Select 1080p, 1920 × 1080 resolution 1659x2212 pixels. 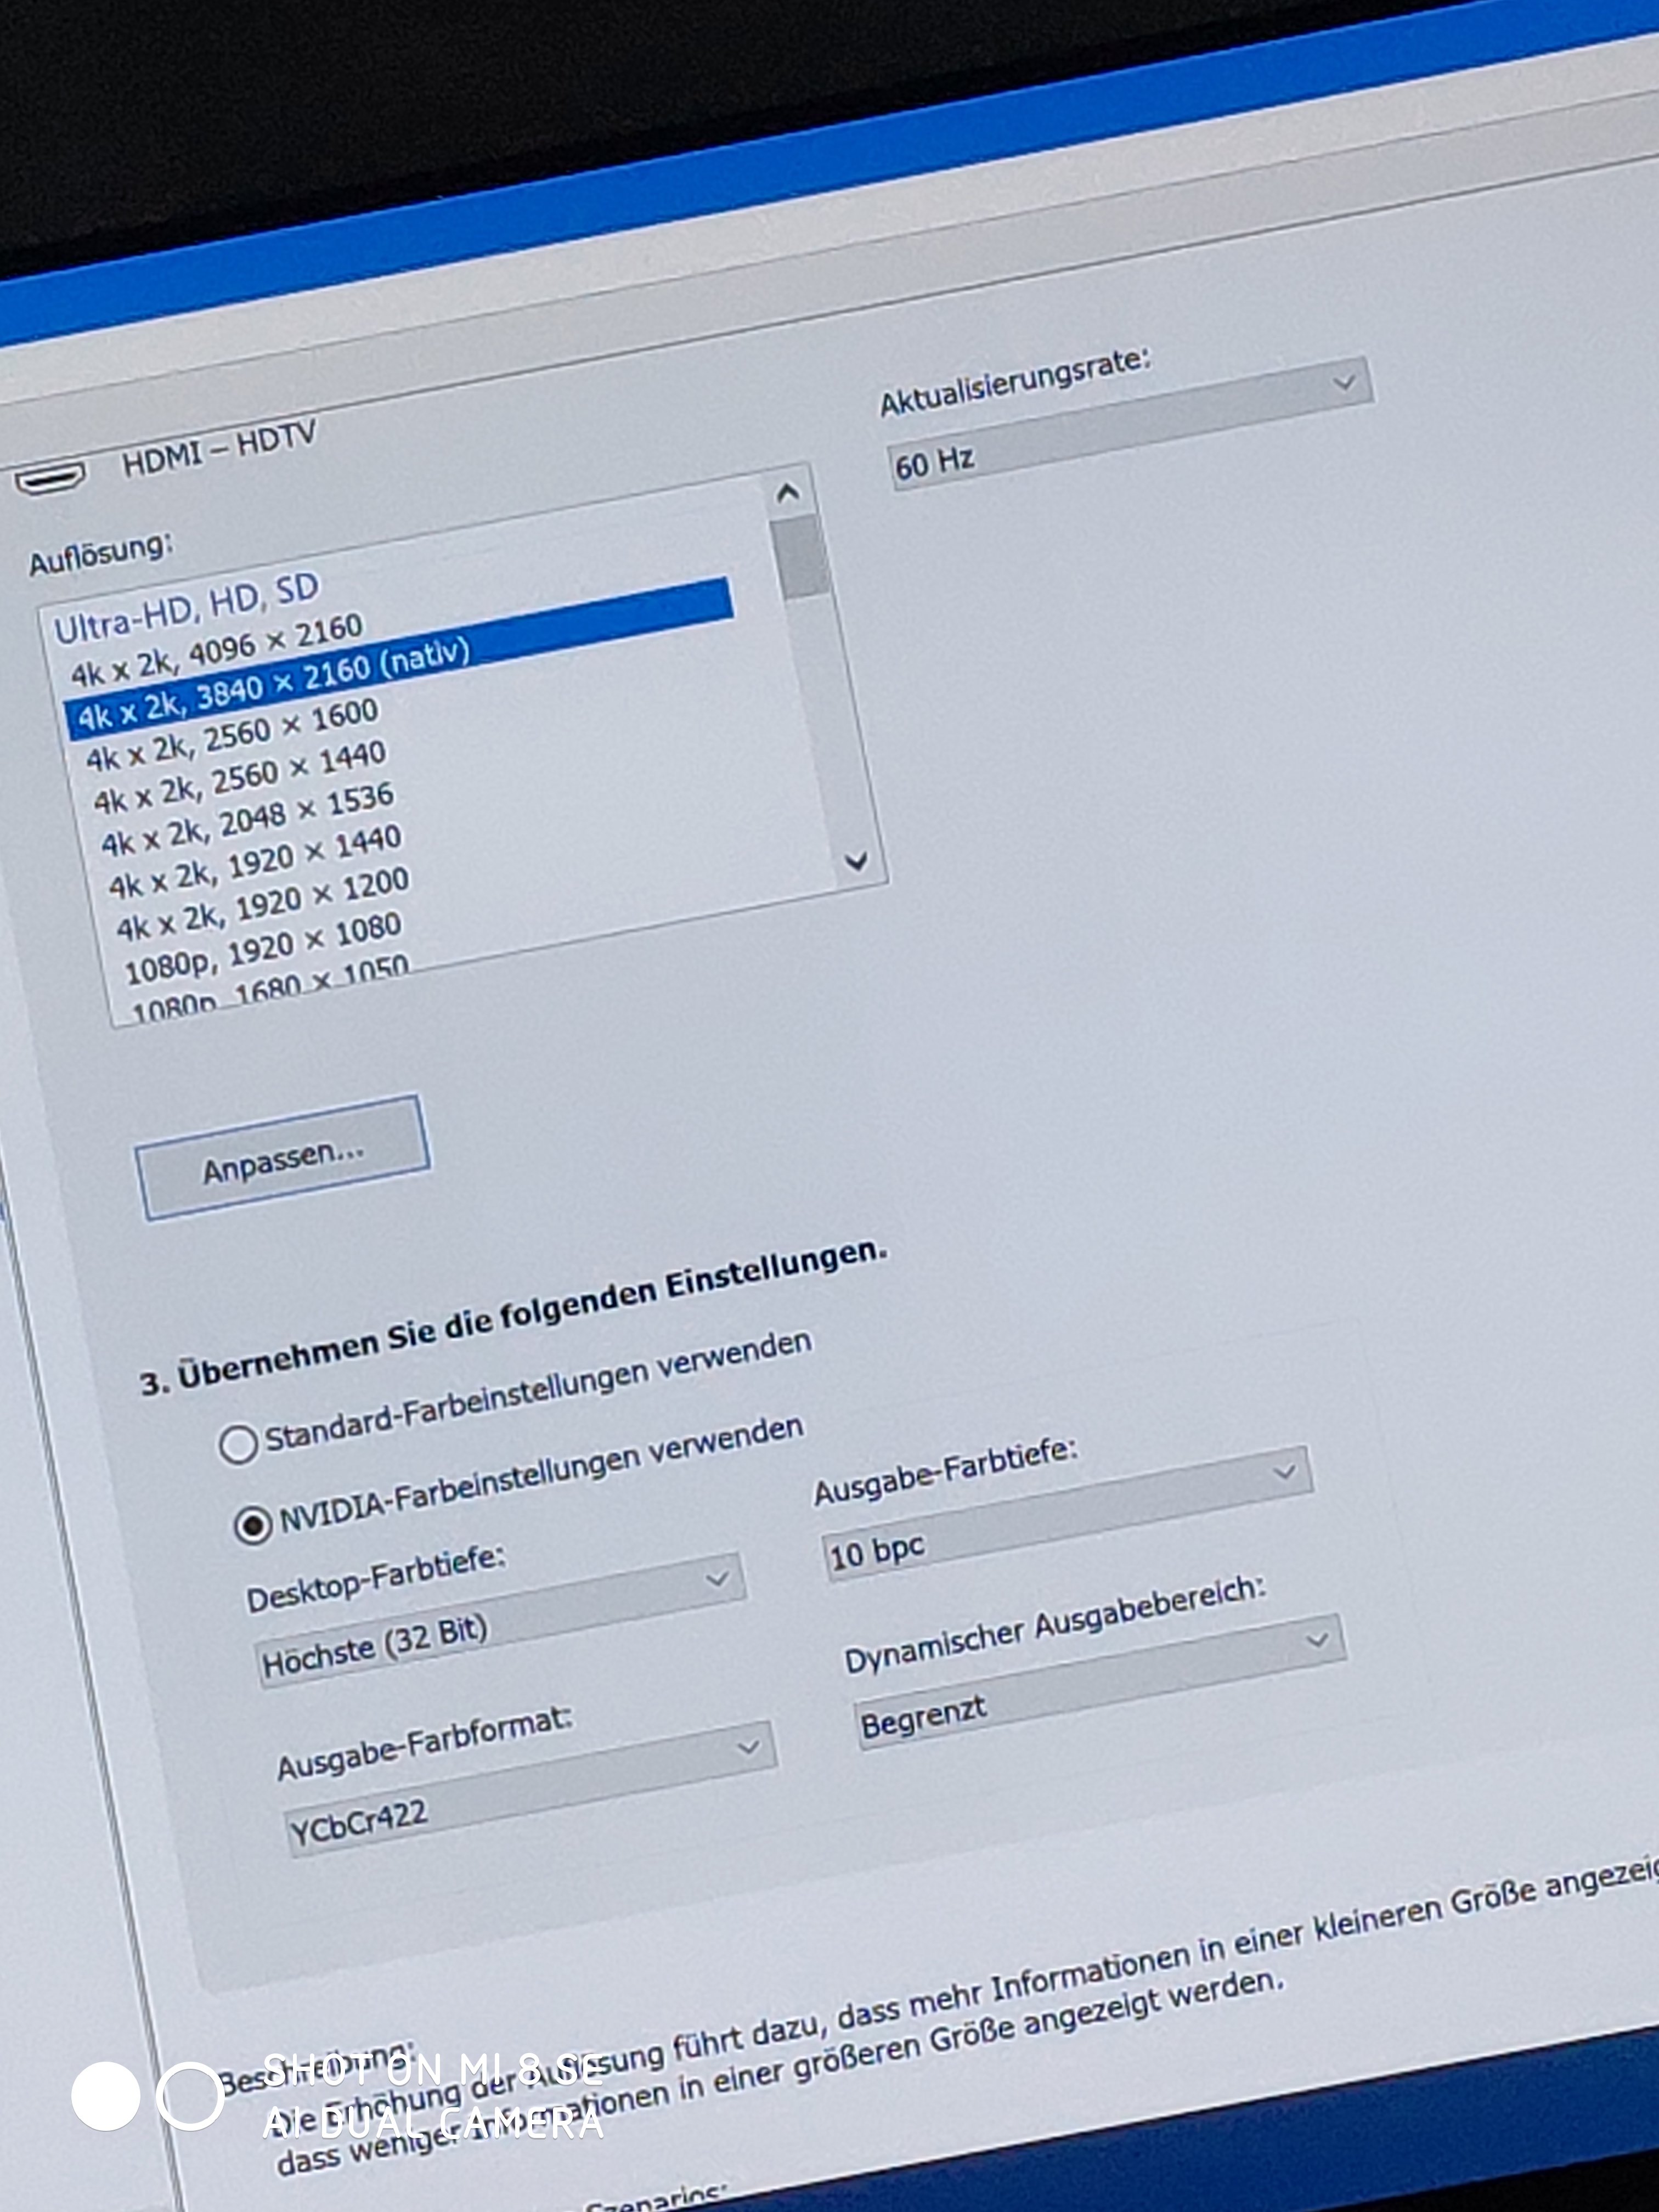click(263, 948)
